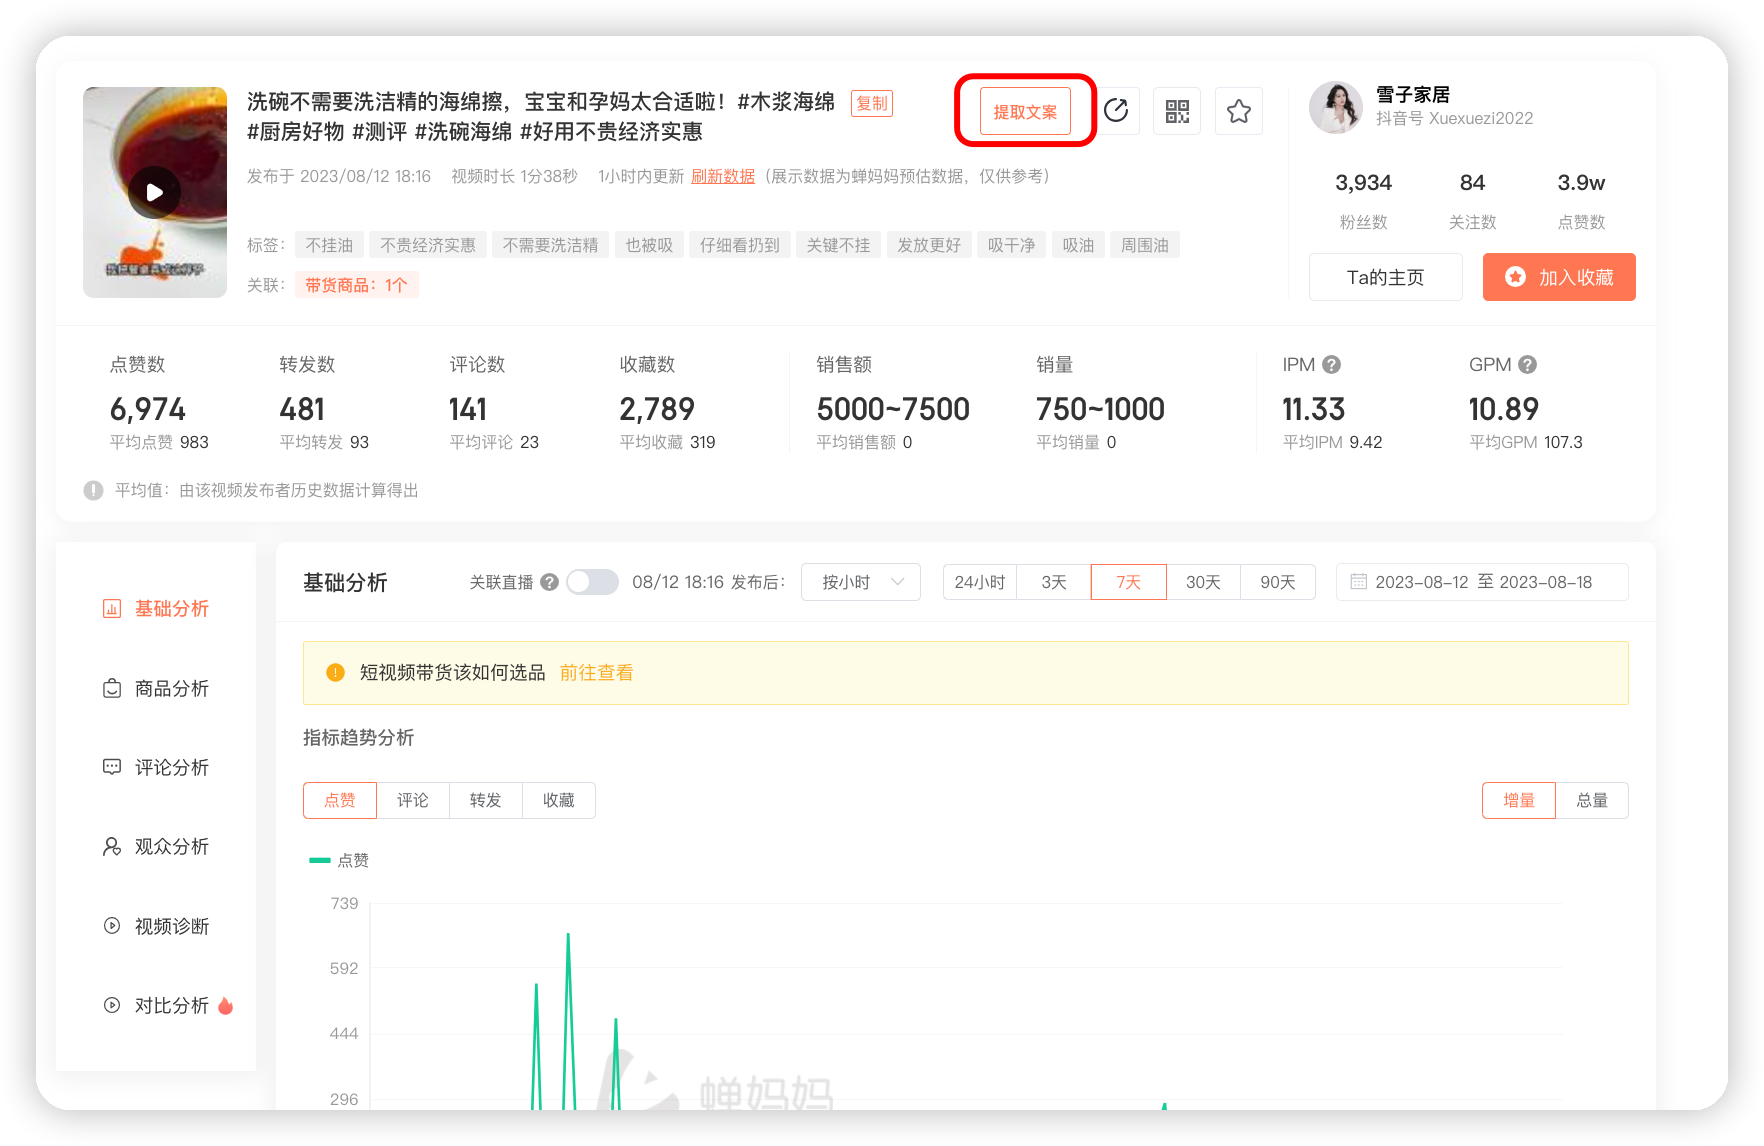Click the 销售额 value 5000~7500
Screen dimensions: 1764x1146
[893, 409]
